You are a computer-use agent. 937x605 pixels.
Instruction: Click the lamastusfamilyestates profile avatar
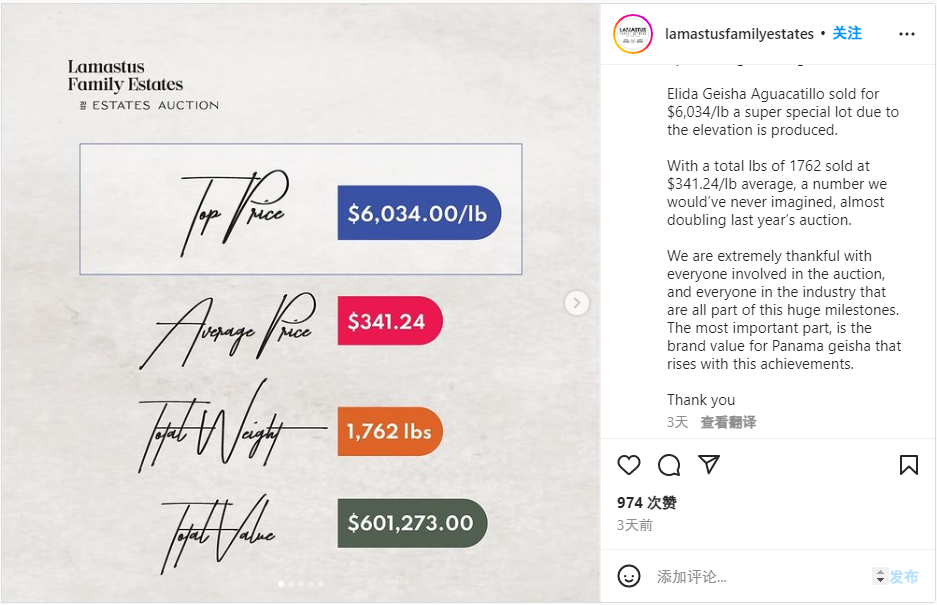point(633,34)
